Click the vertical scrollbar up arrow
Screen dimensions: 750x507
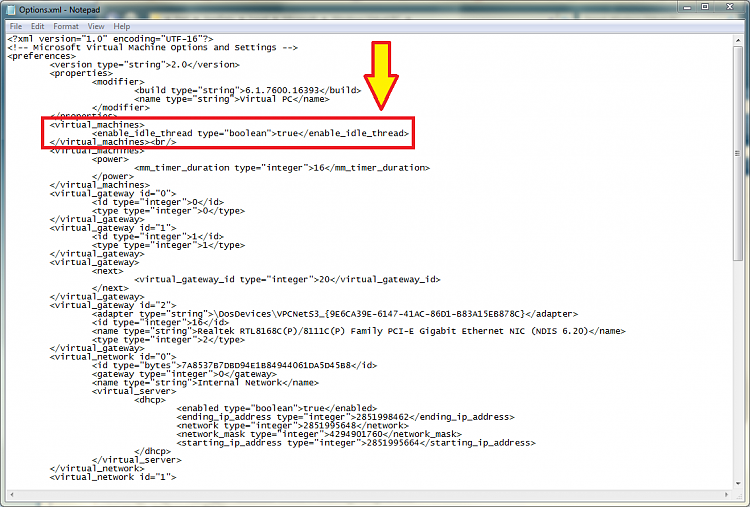pyautogui.click(x=738, y=40)
